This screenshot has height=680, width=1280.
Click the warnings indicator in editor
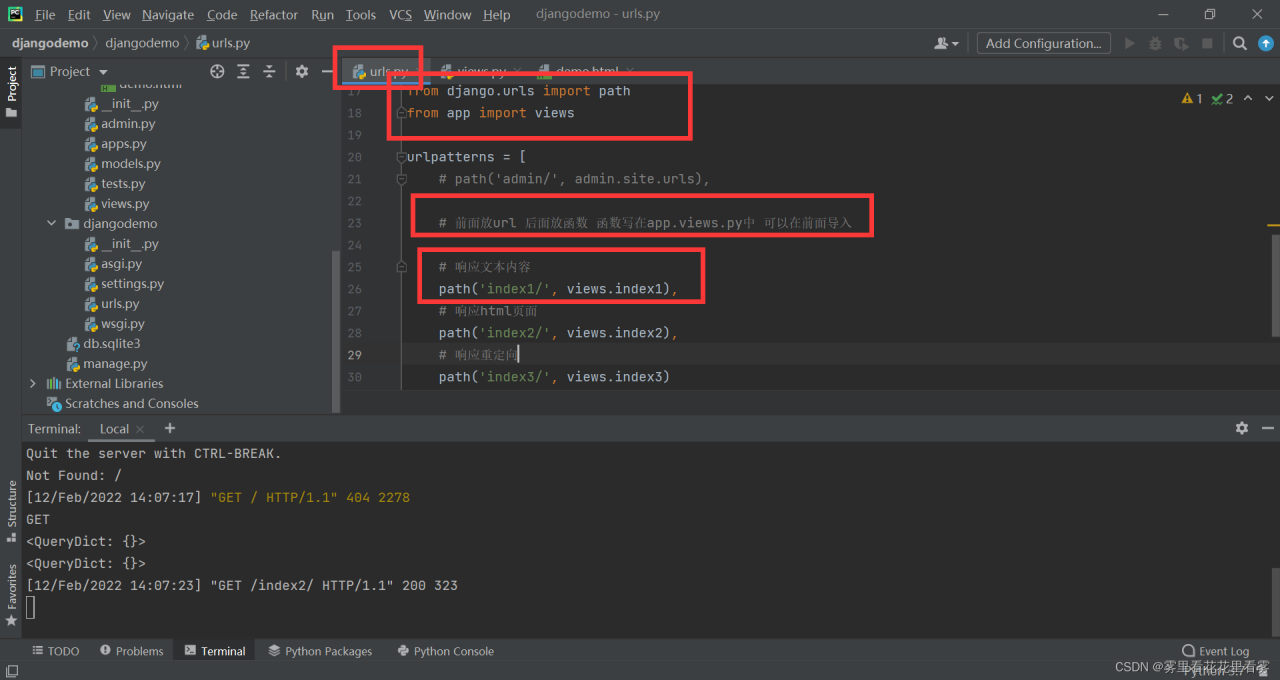click(x=1192, y=99)
